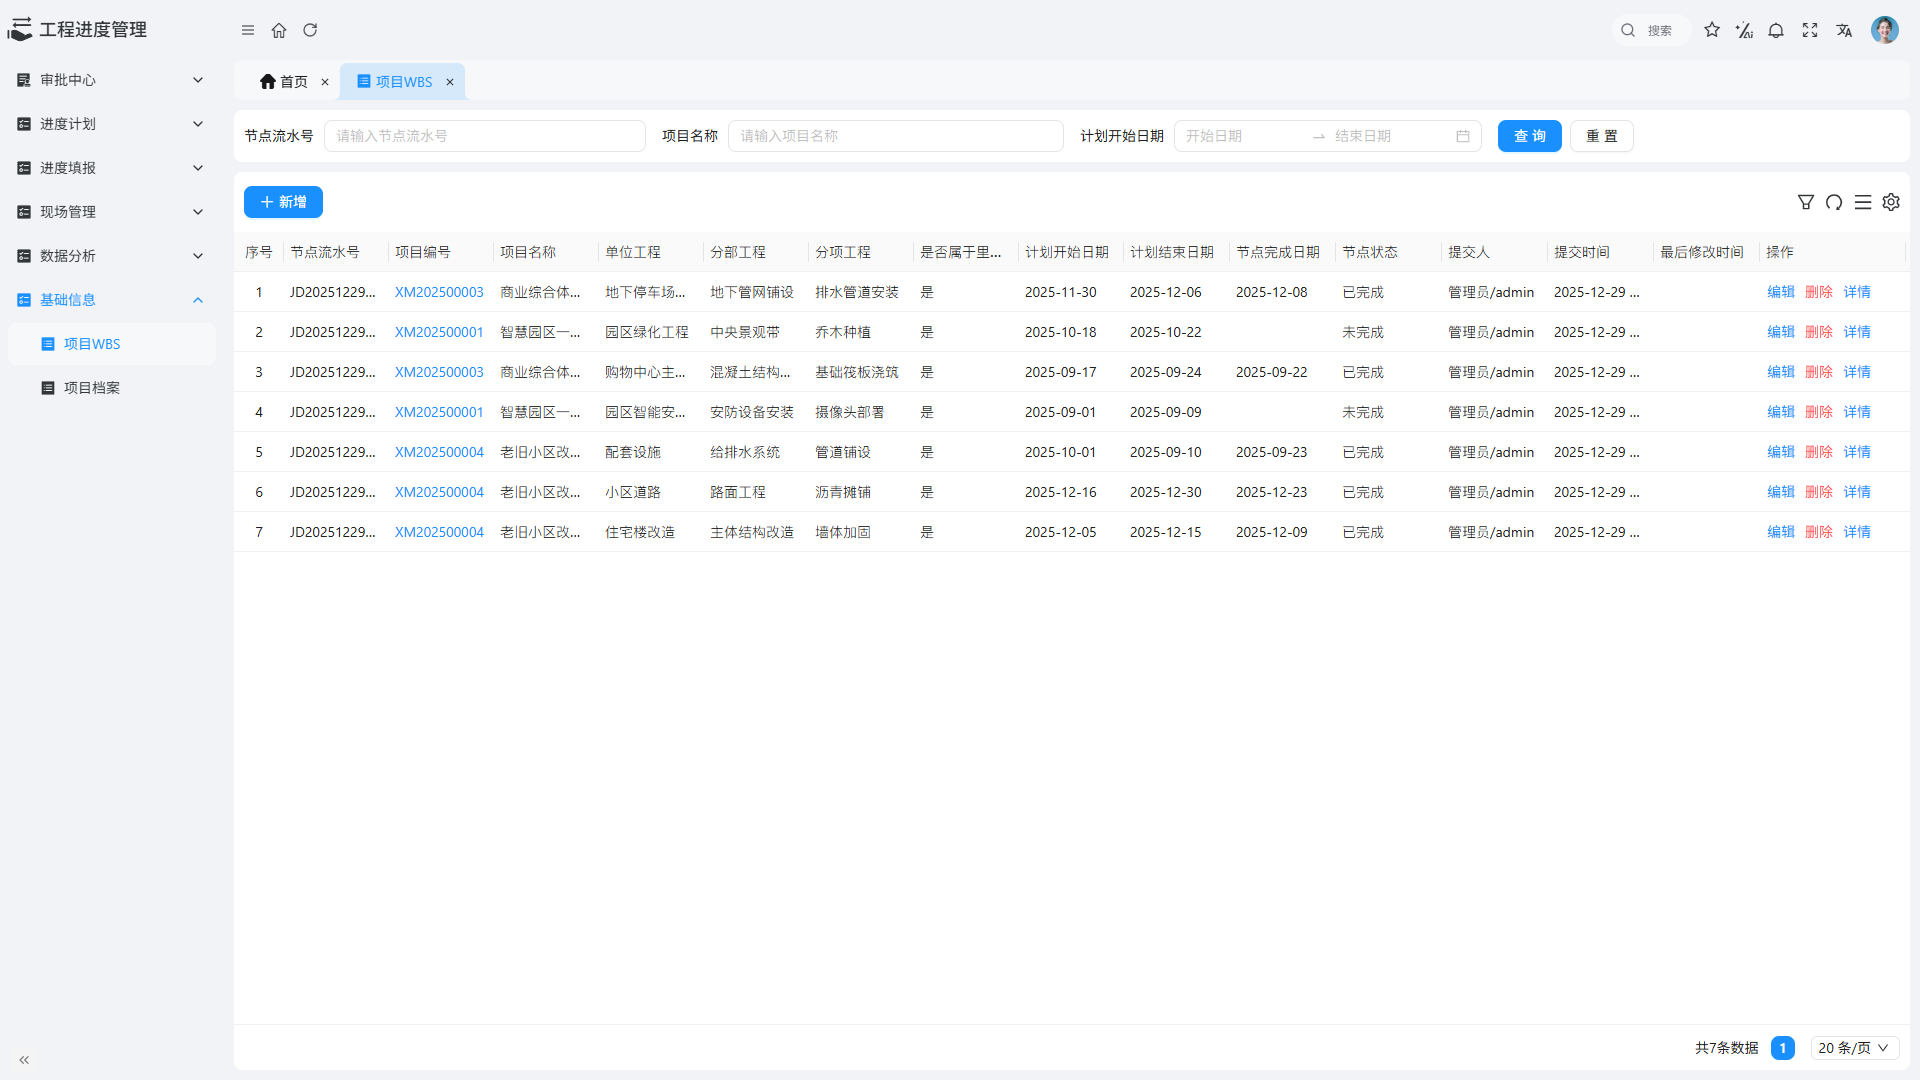1920x1080 pixels.
Task: Click 编辑 for 墙体加固 row
Action: (x=1780, y=532)
